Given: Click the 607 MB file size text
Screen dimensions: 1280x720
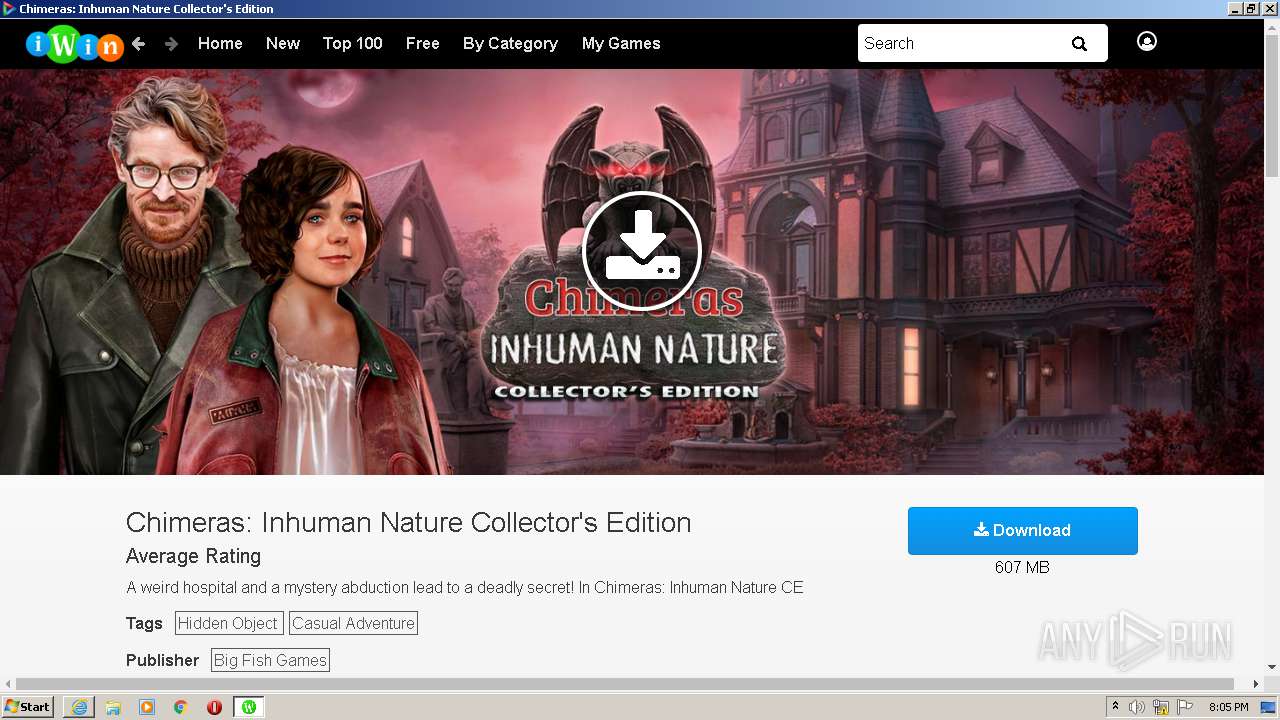Looking at the screenshot, I should tap(1022, 567).
